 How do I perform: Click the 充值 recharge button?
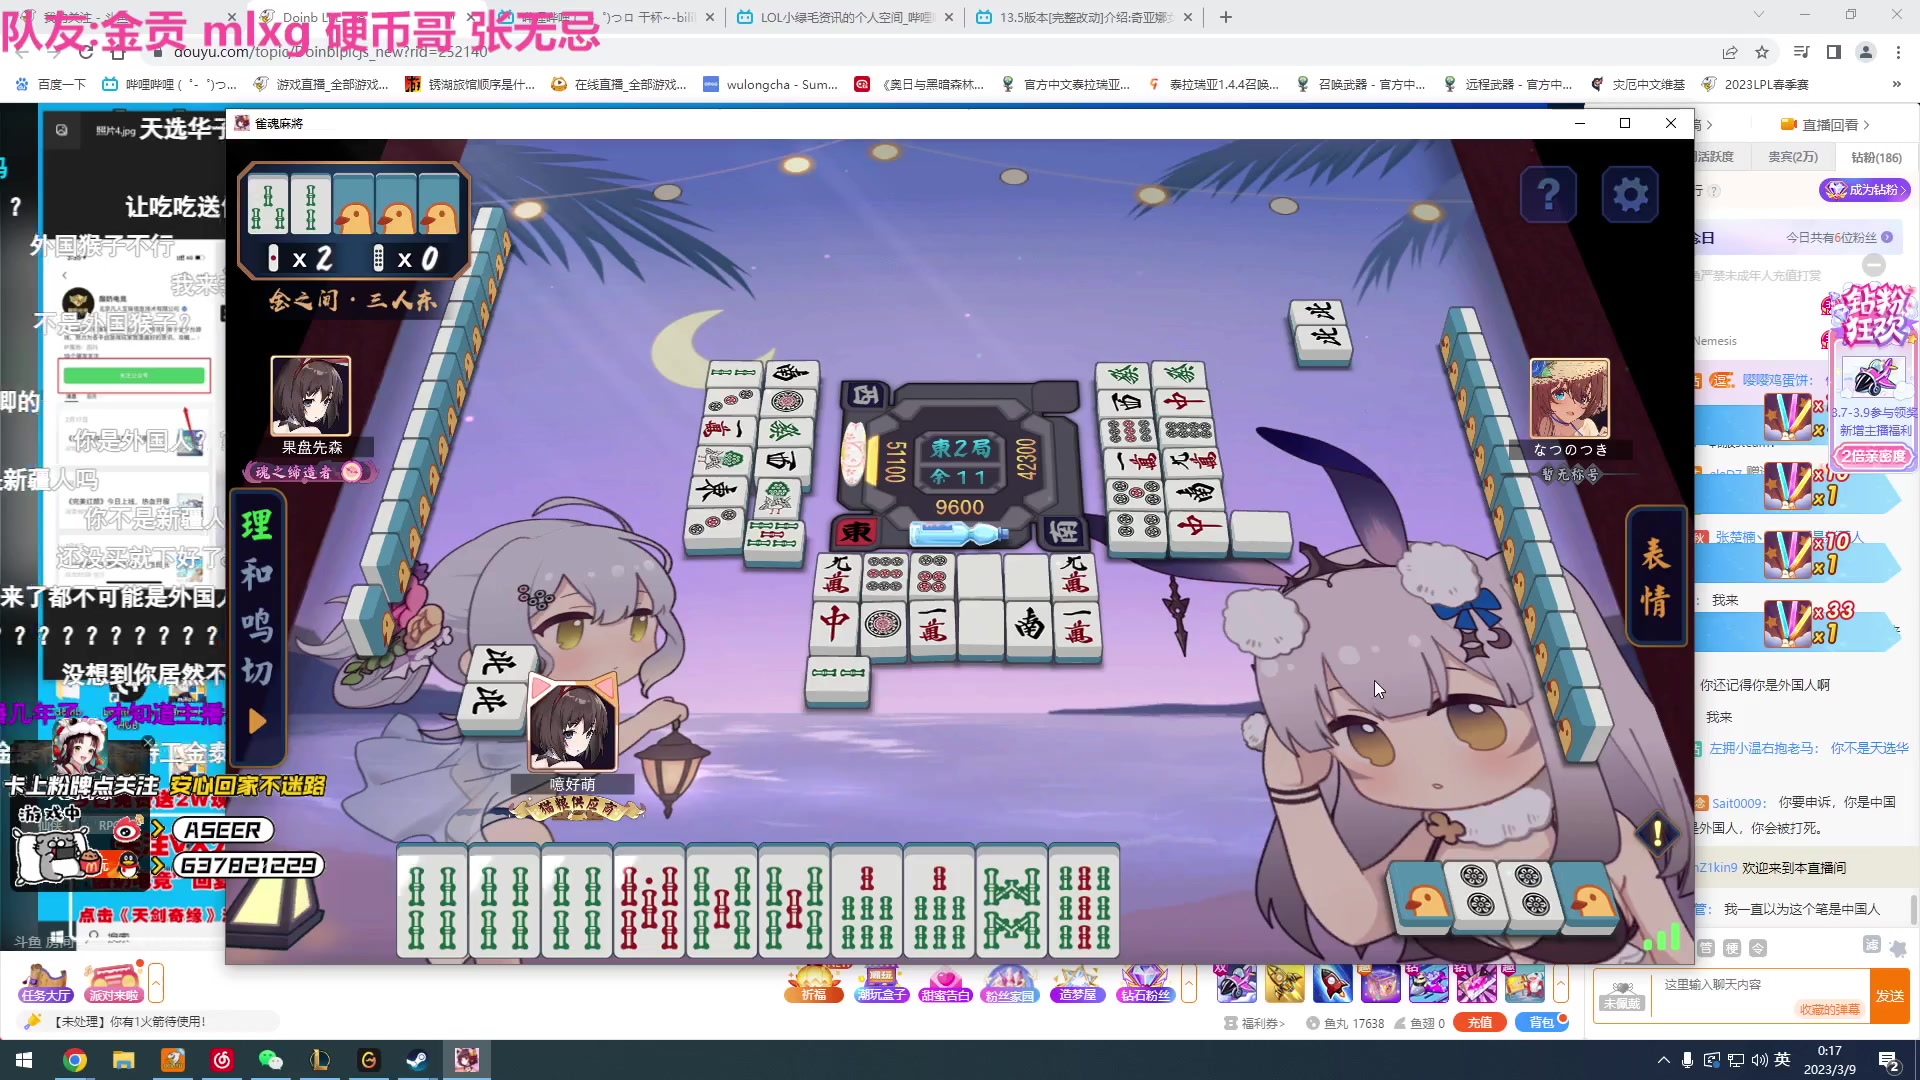click(x=1479, y=1022)
